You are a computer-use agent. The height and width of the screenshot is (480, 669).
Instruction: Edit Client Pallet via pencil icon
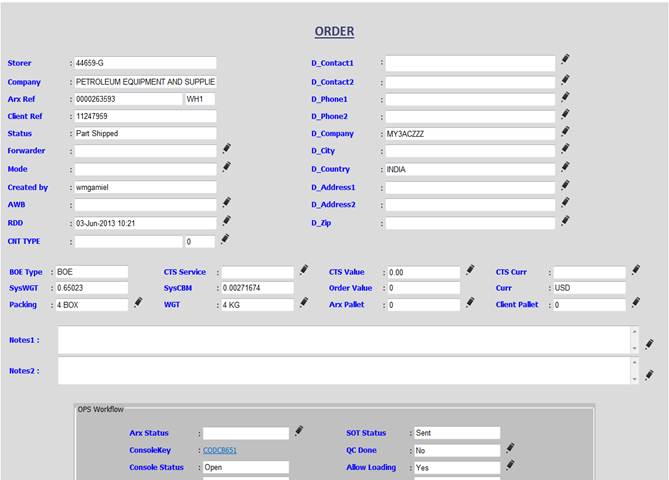point(636,303)
